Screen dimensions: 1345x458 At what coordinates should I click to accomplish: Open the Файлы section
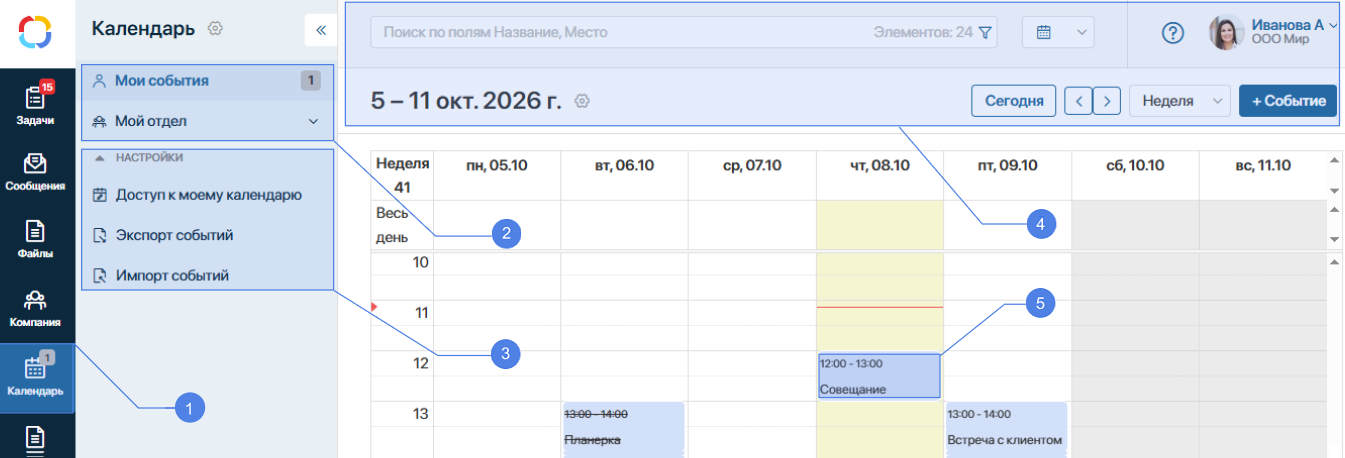[37, 240]
